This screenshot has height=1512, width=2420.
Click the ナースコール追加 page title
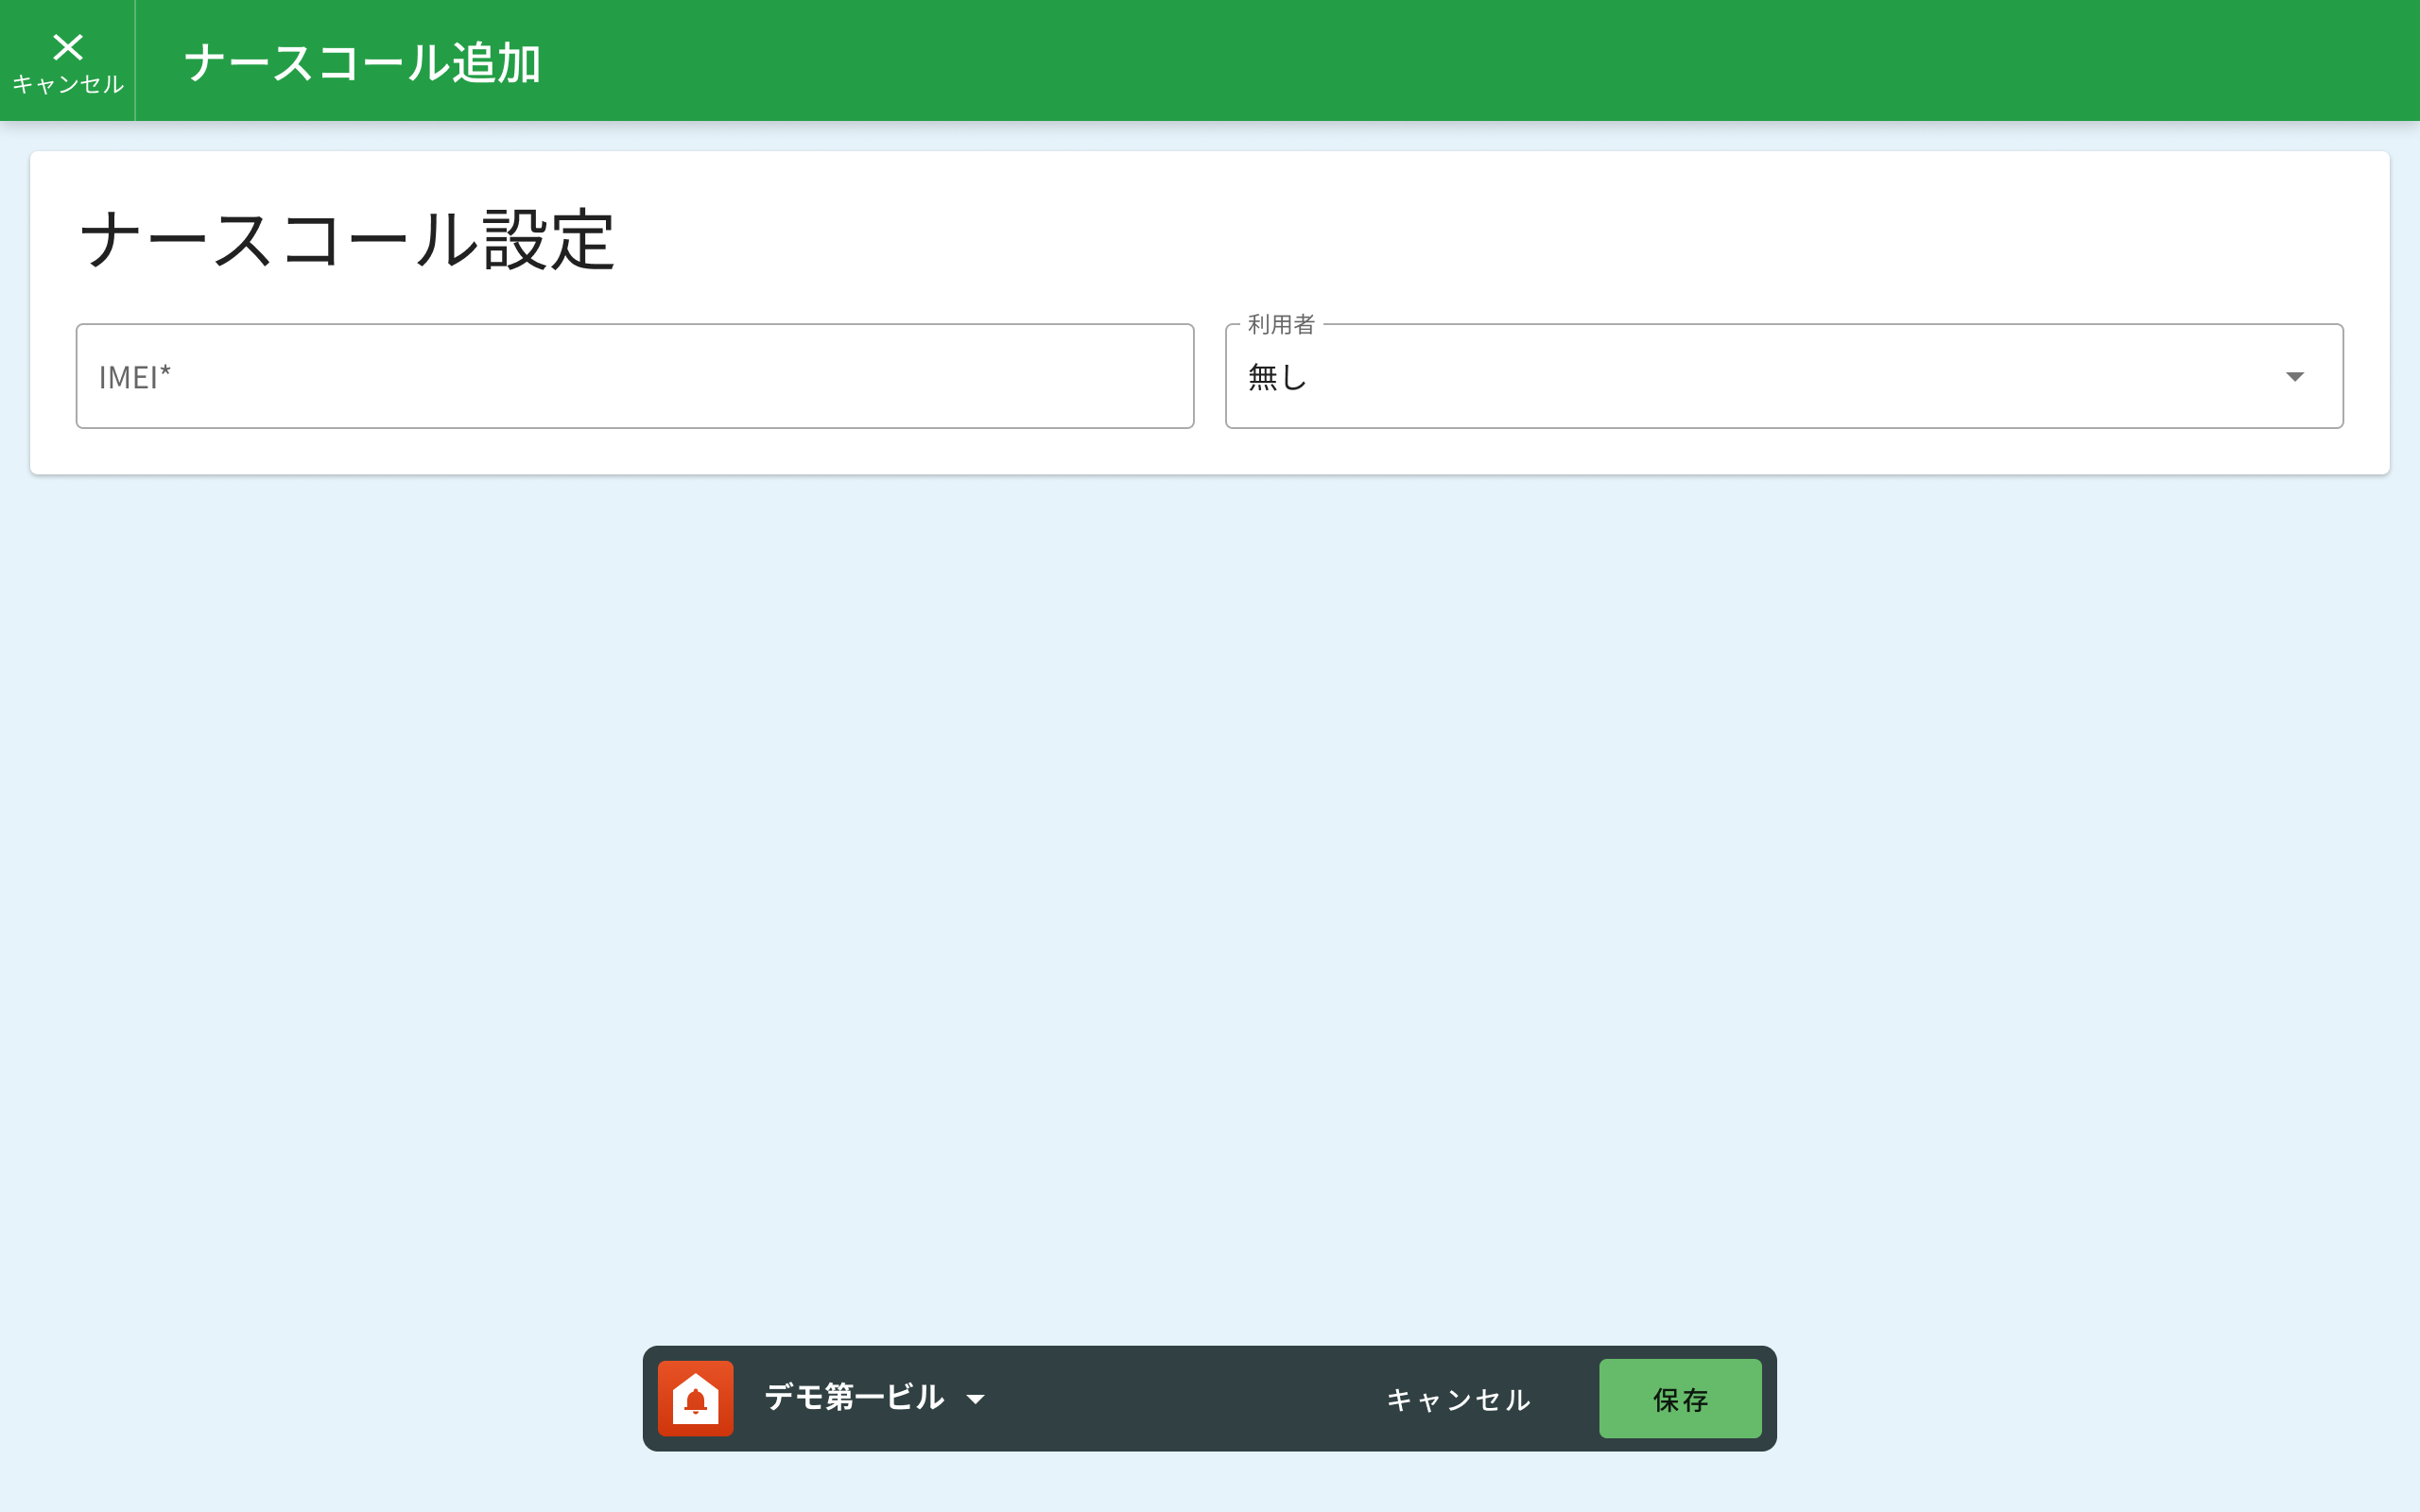click(362, 63)
